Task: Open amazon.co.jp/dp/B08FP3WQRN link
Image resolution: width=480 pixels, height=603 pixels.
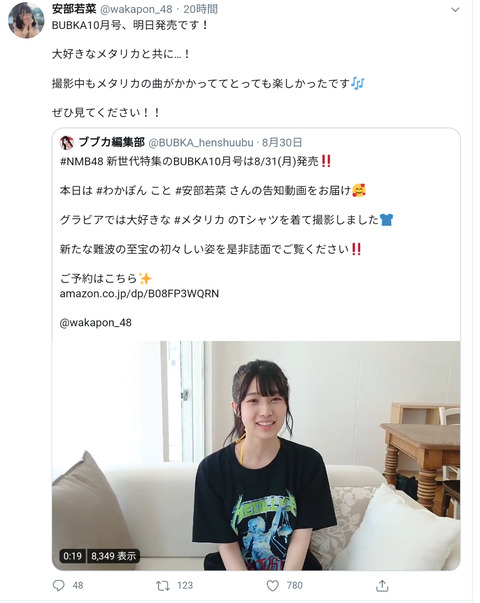Action: point(139,294)
